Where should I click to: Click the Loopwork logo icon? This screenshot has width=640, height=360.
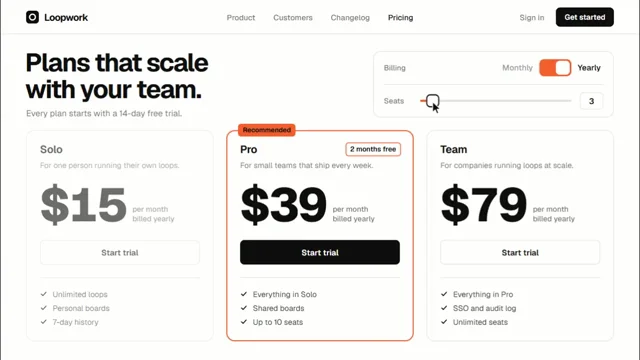point(32,17)
